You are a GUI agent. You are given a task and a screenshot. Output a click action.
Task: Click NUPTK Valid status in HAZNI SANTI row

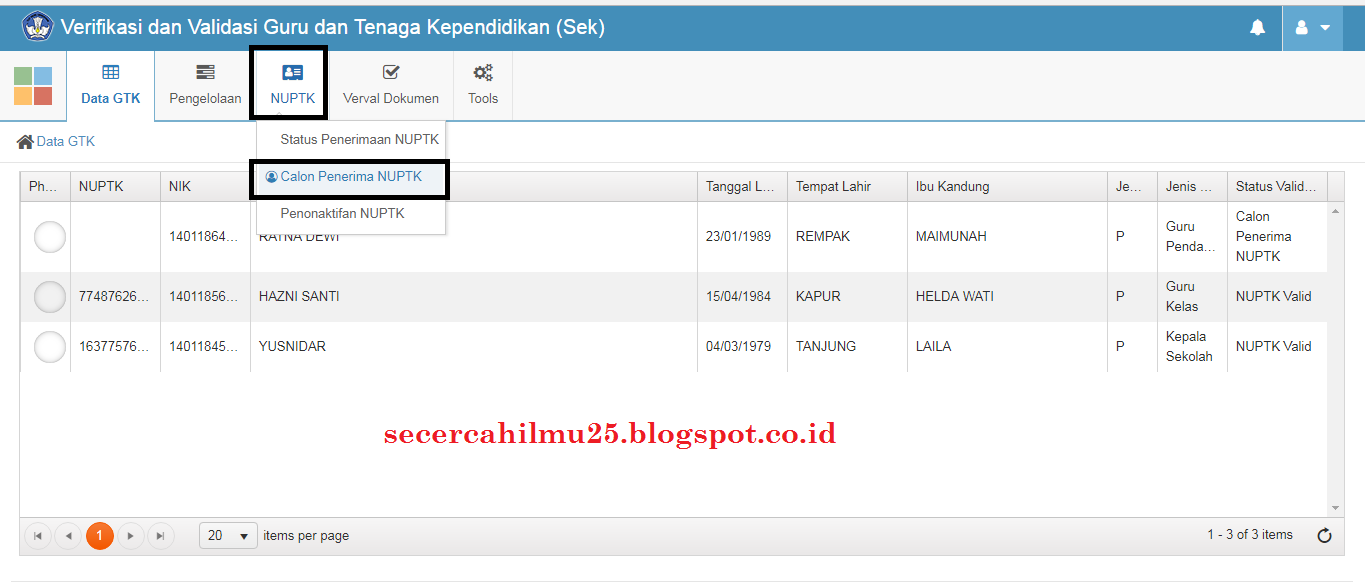point(1277,297)
